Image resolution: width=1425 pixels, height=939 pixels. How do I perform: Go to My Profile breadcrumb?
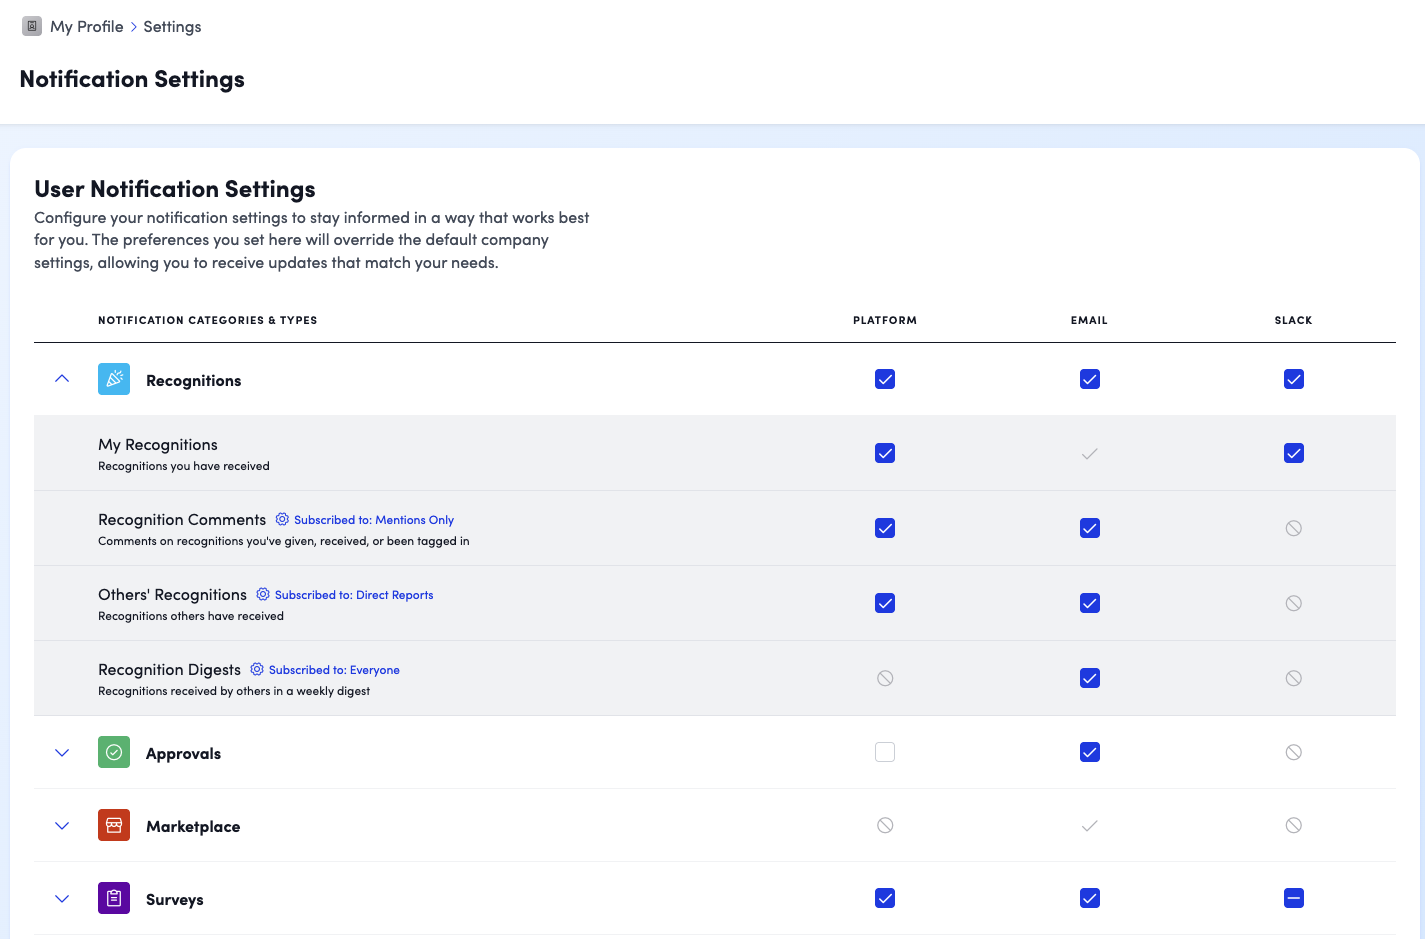click(x=87, y=27)
